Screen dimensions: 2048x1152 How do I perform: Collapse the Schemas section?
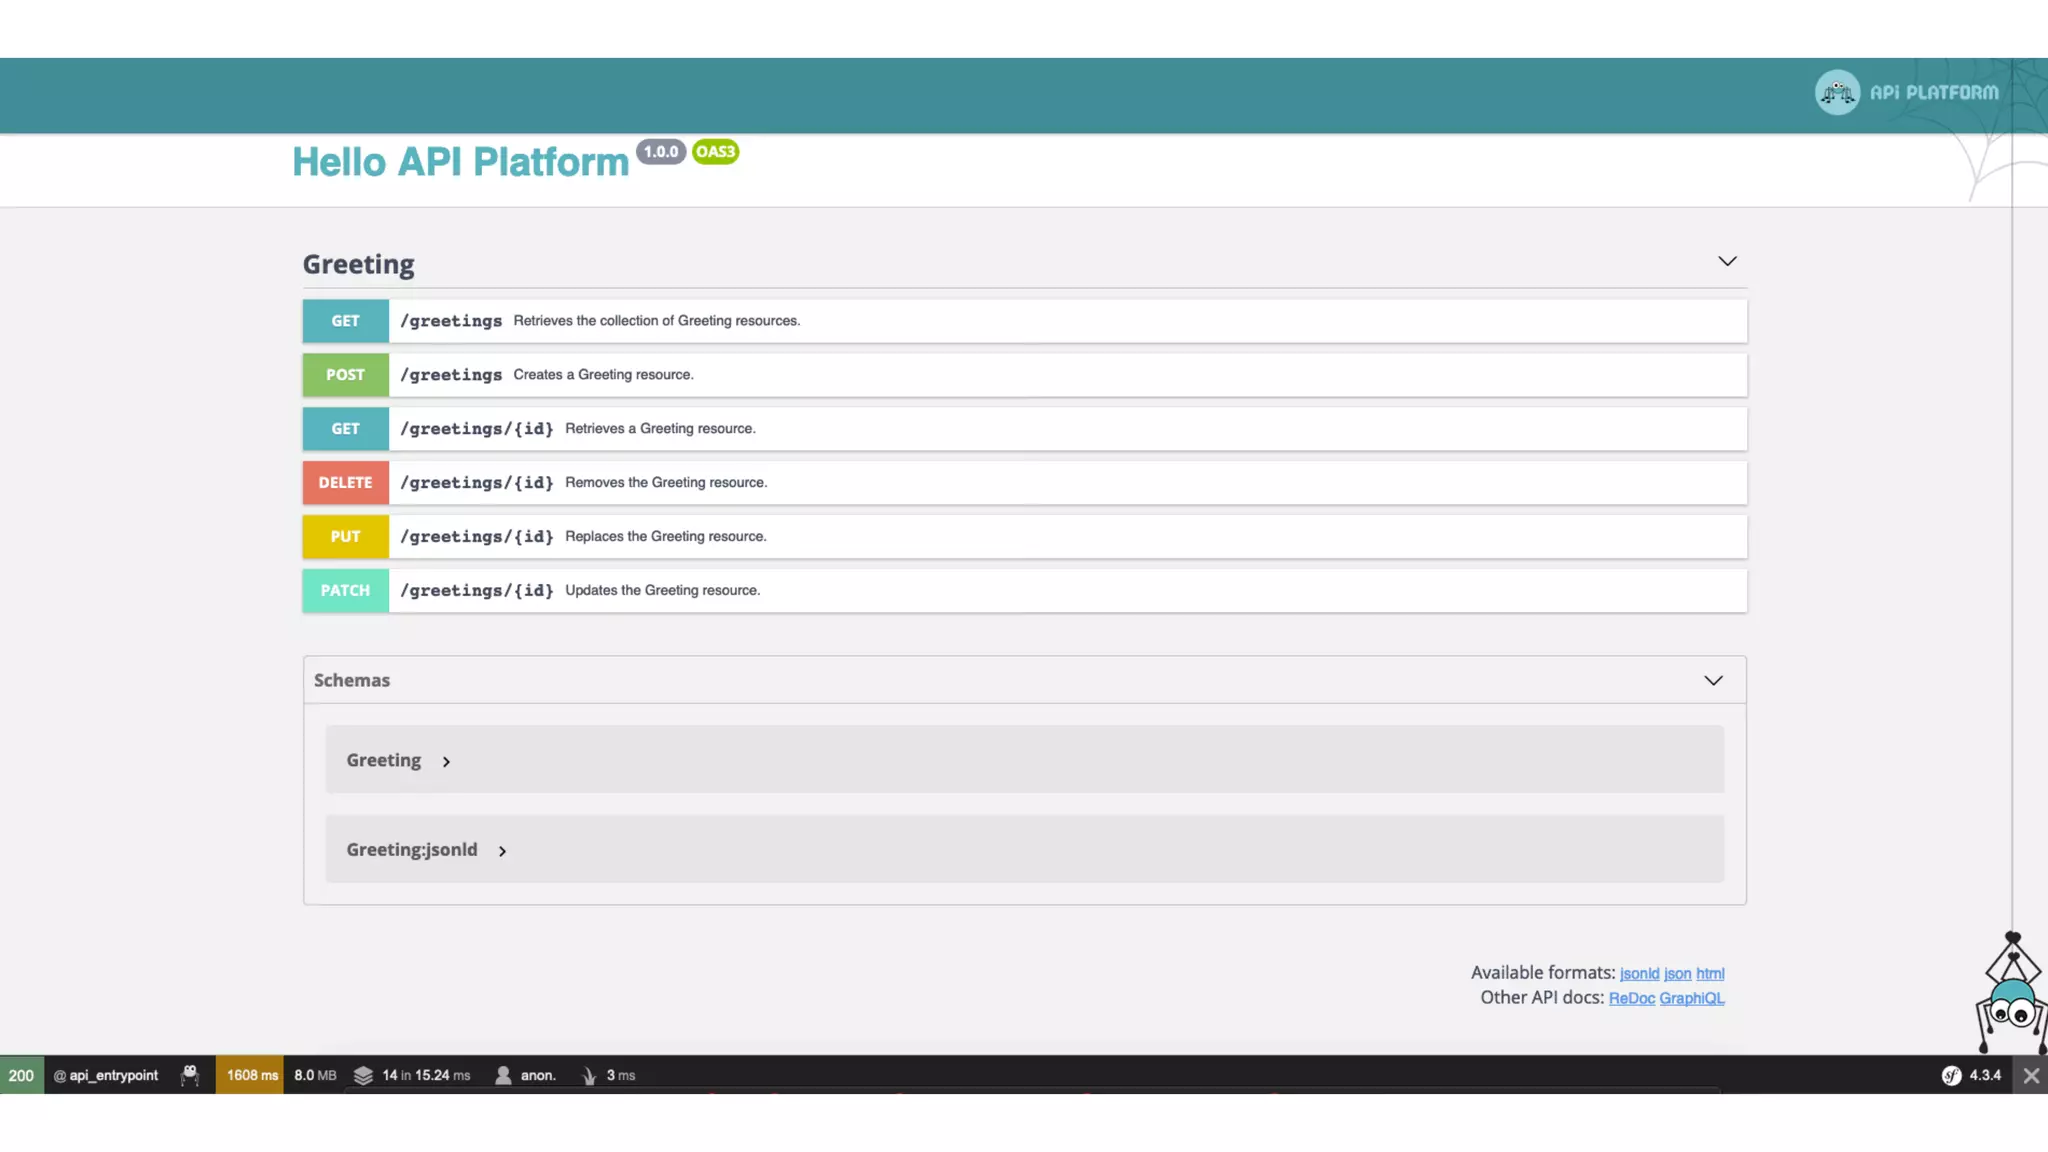[x=1713, y=680]
